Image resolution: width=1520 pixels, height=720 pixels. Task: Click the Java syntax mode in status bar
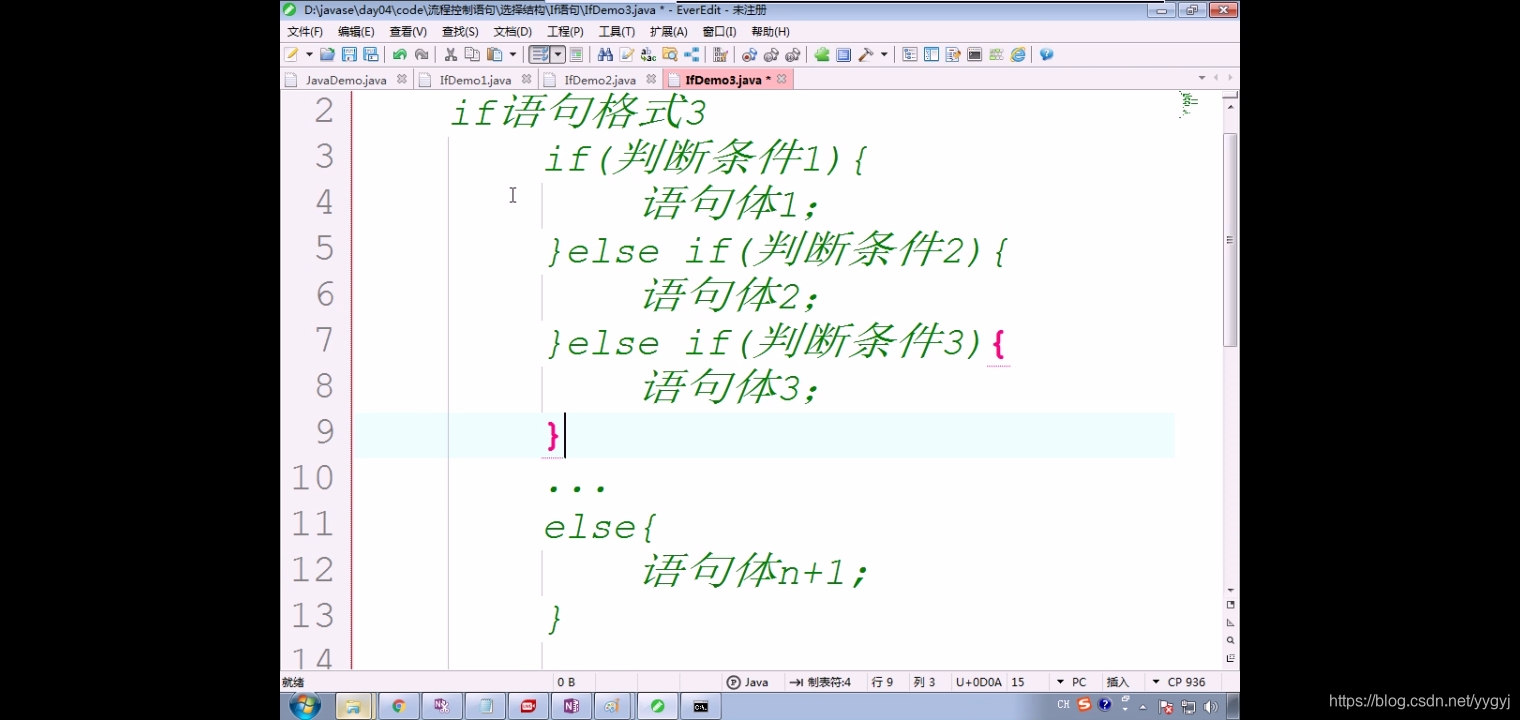coord(748,682)
